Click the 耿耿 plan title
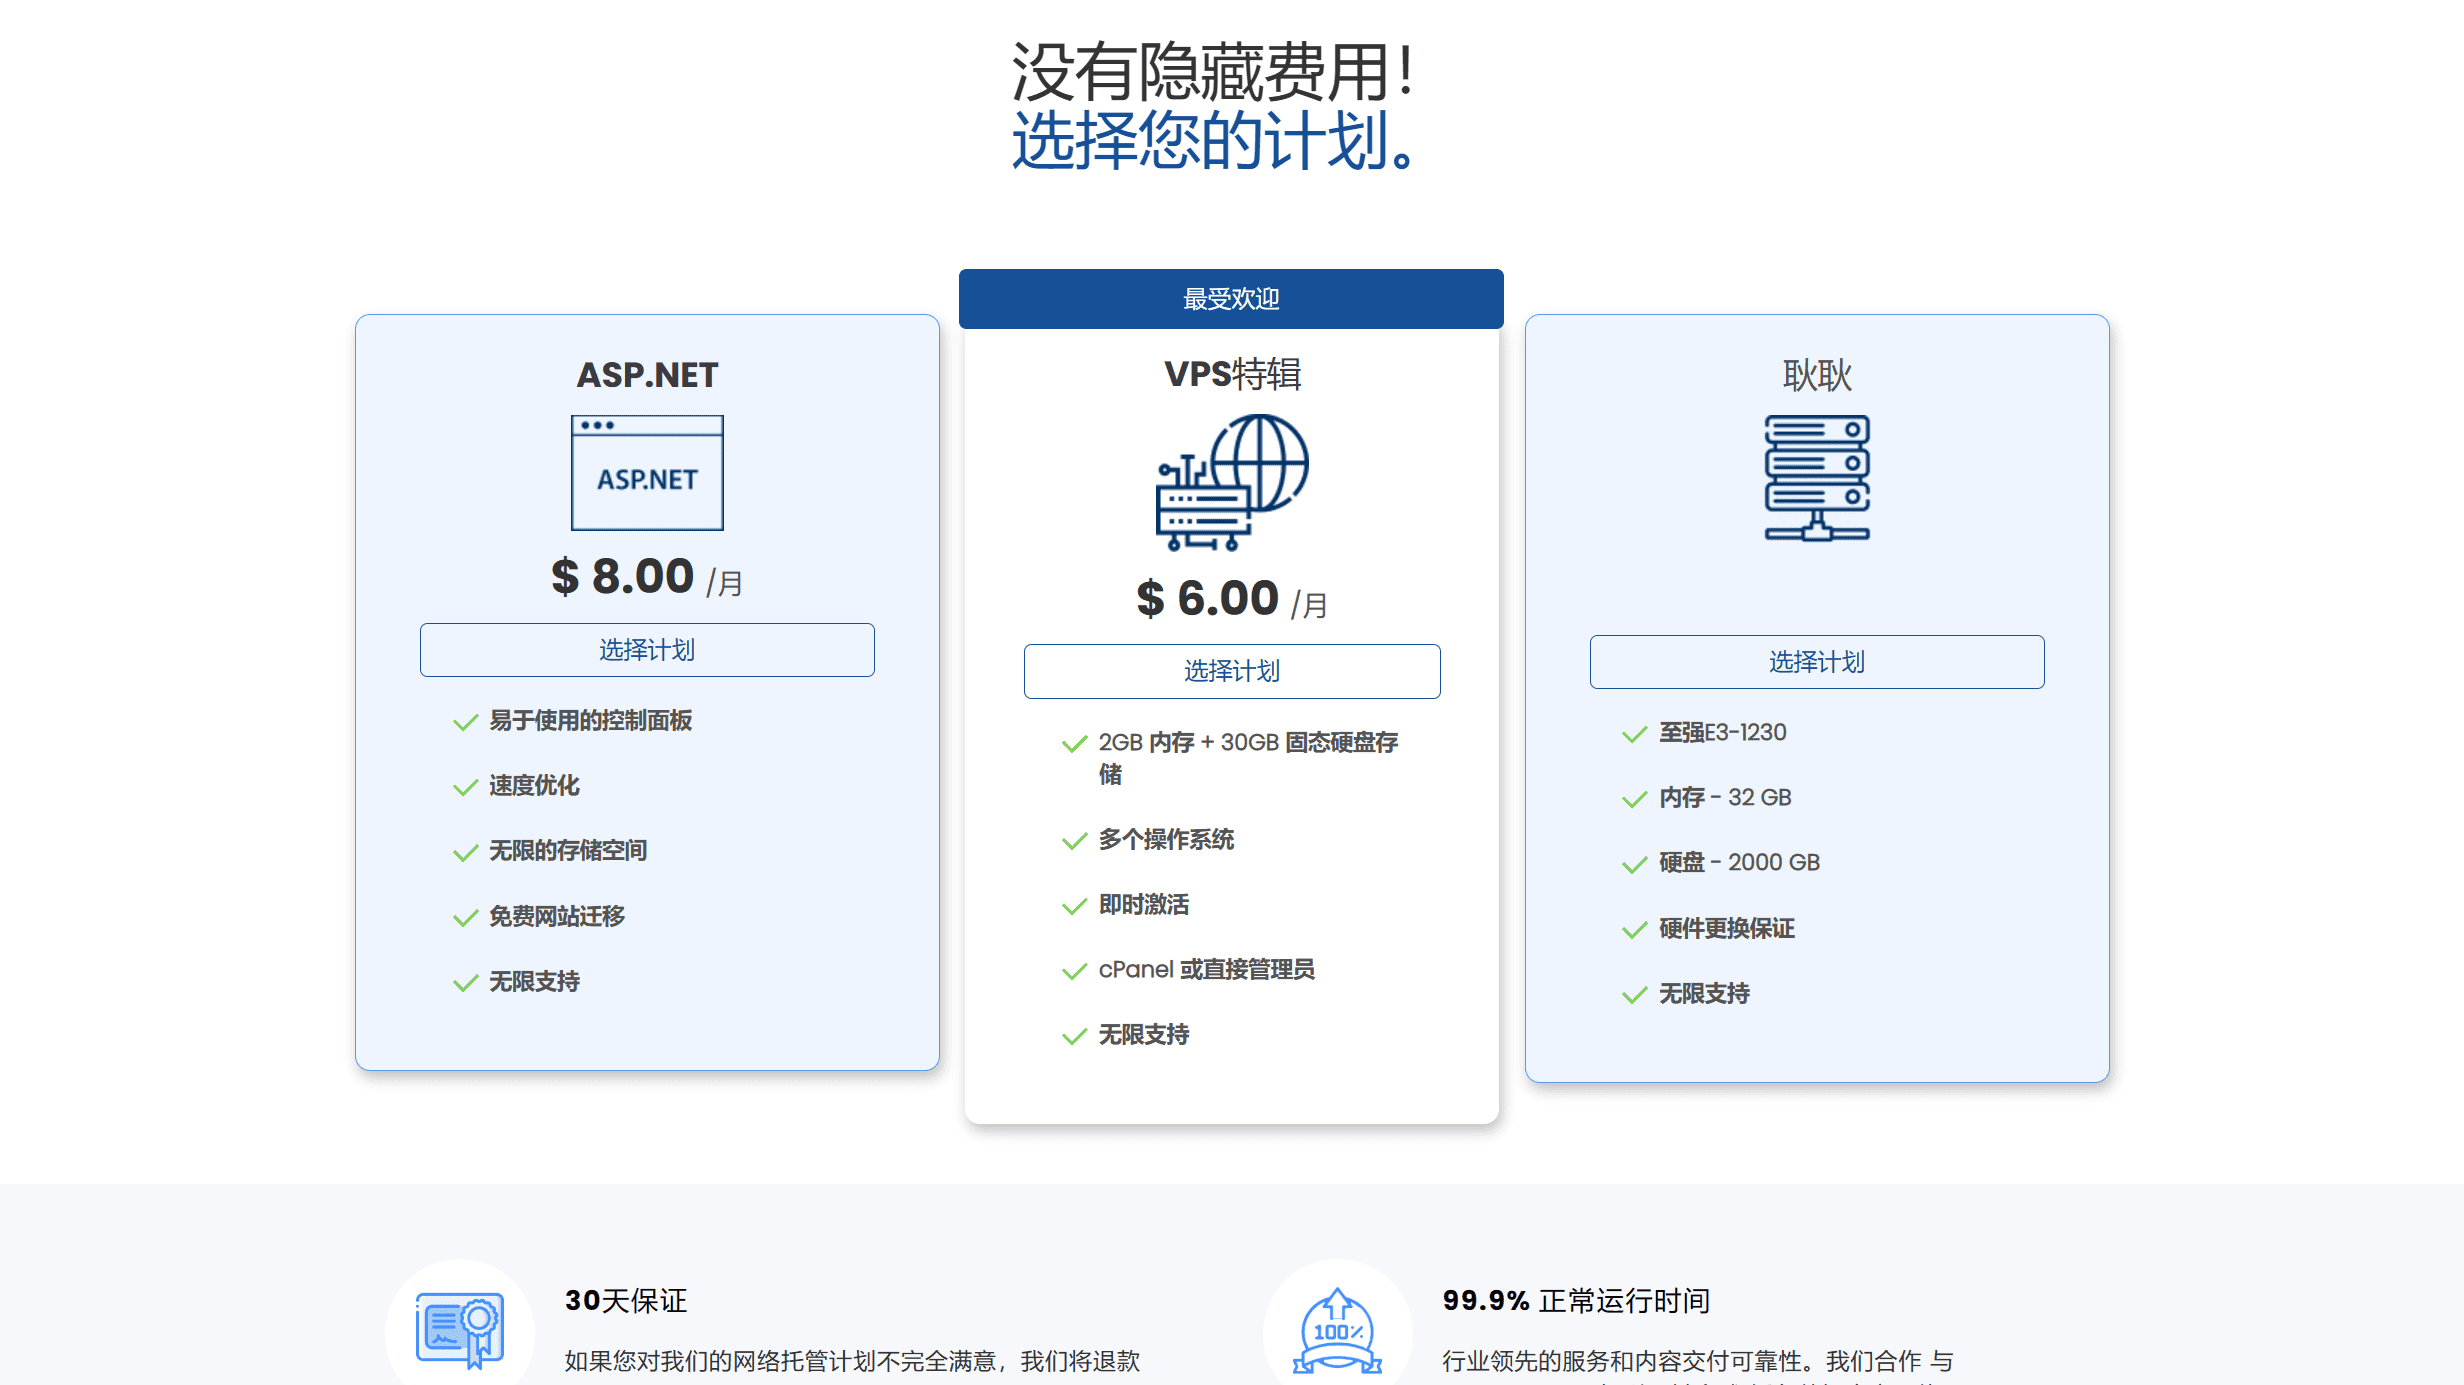Viewport: 2464px width, 1385px height. click(x=1817, y=376)
